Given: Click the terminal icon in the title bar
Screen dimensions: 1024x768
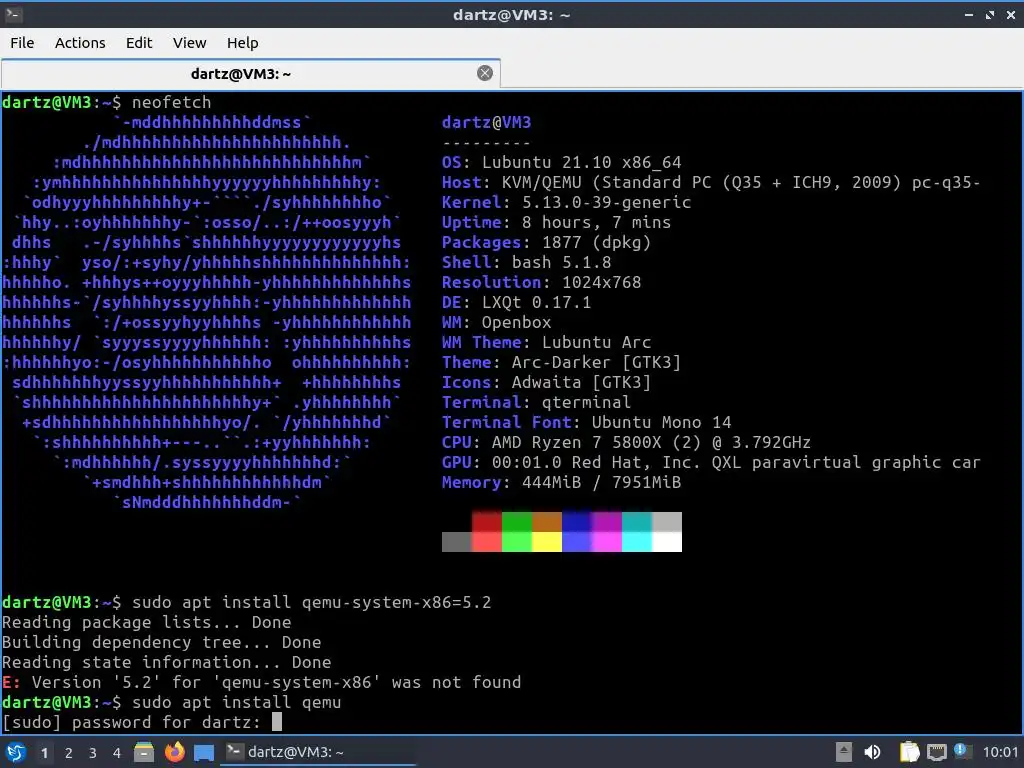Looking at the screenshot, I should point(13,14).
